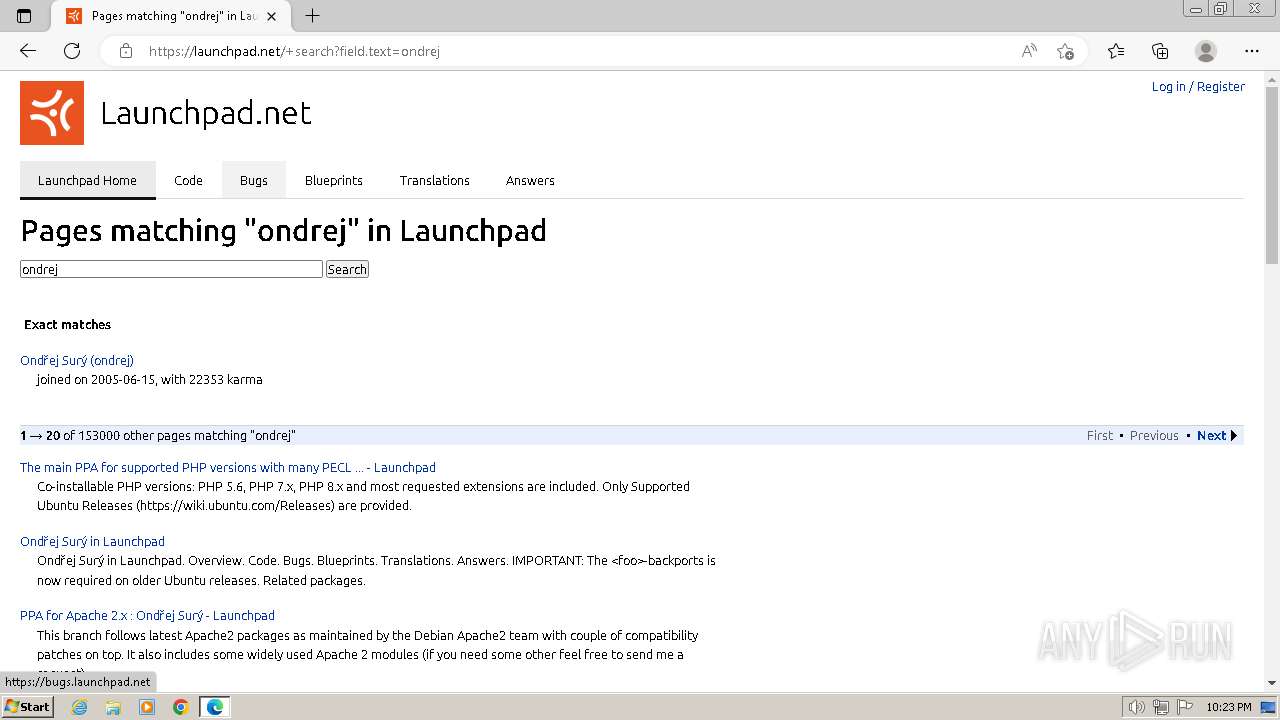Go to Next results page
The height and width of the screenshot is (720, 1280).
[x=1211, y=436]
